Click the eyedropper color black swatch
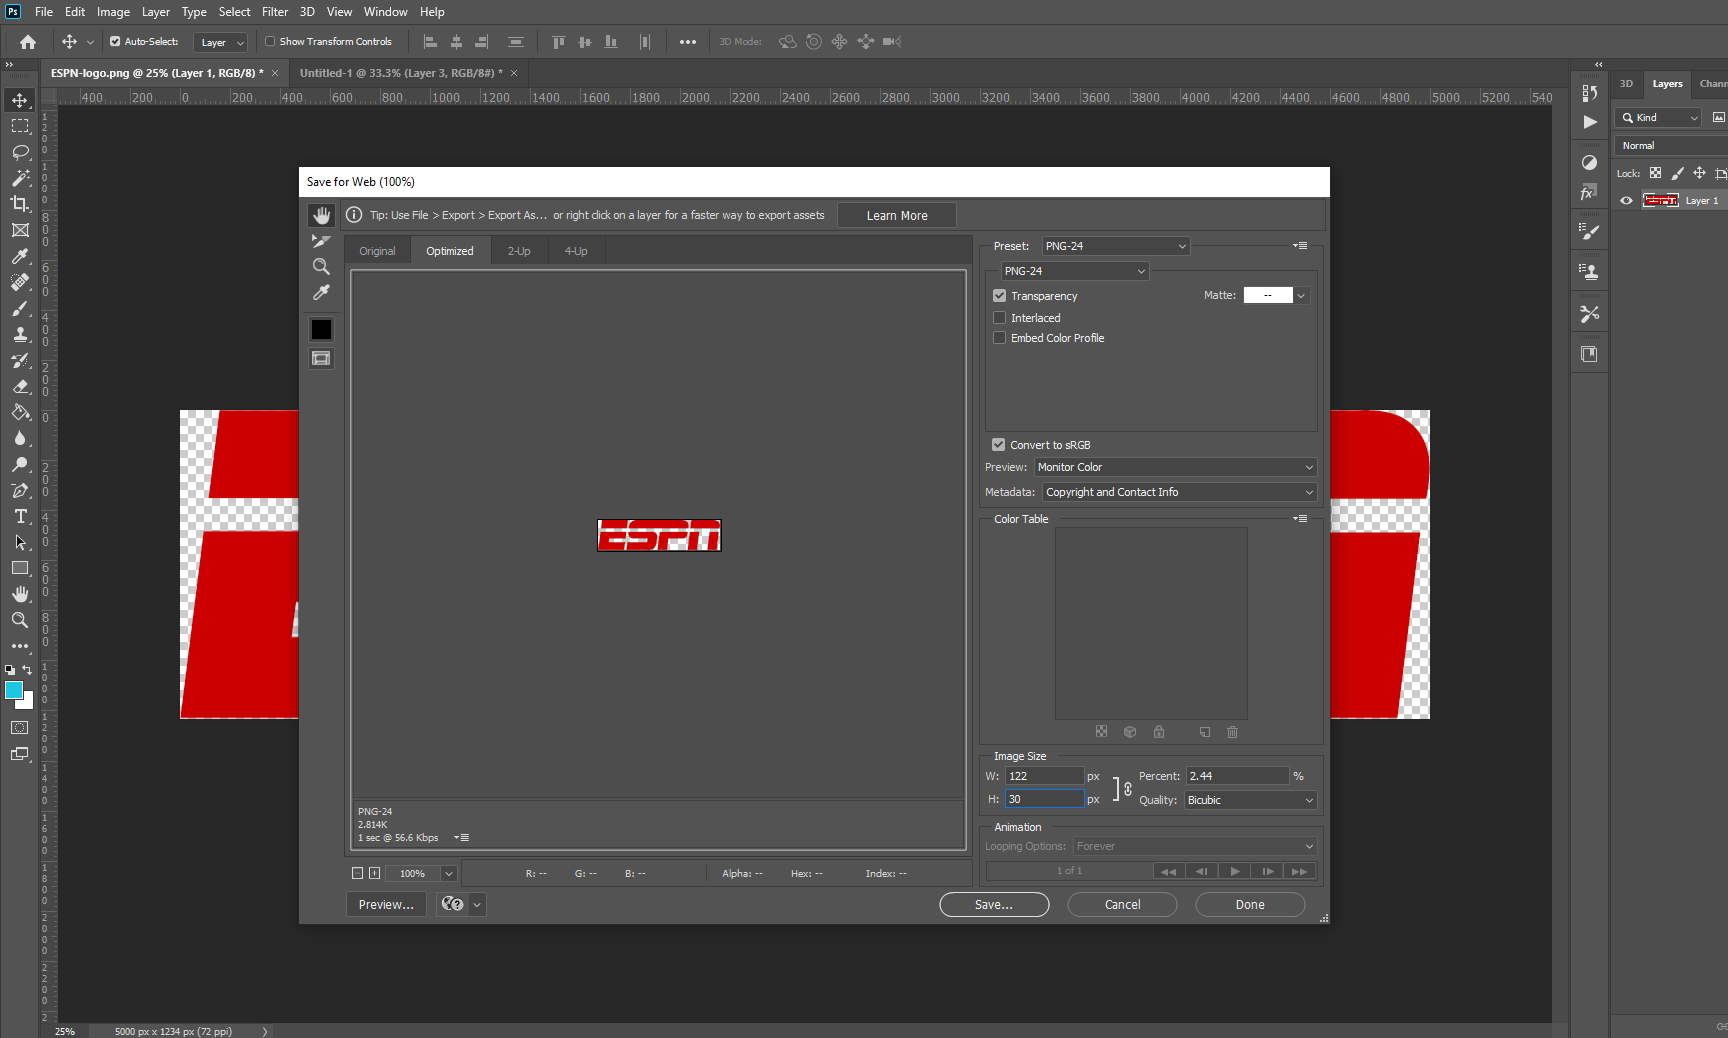Image resolution: width=1728 pixels, height=1038 pixels. (x=321, y=330)
